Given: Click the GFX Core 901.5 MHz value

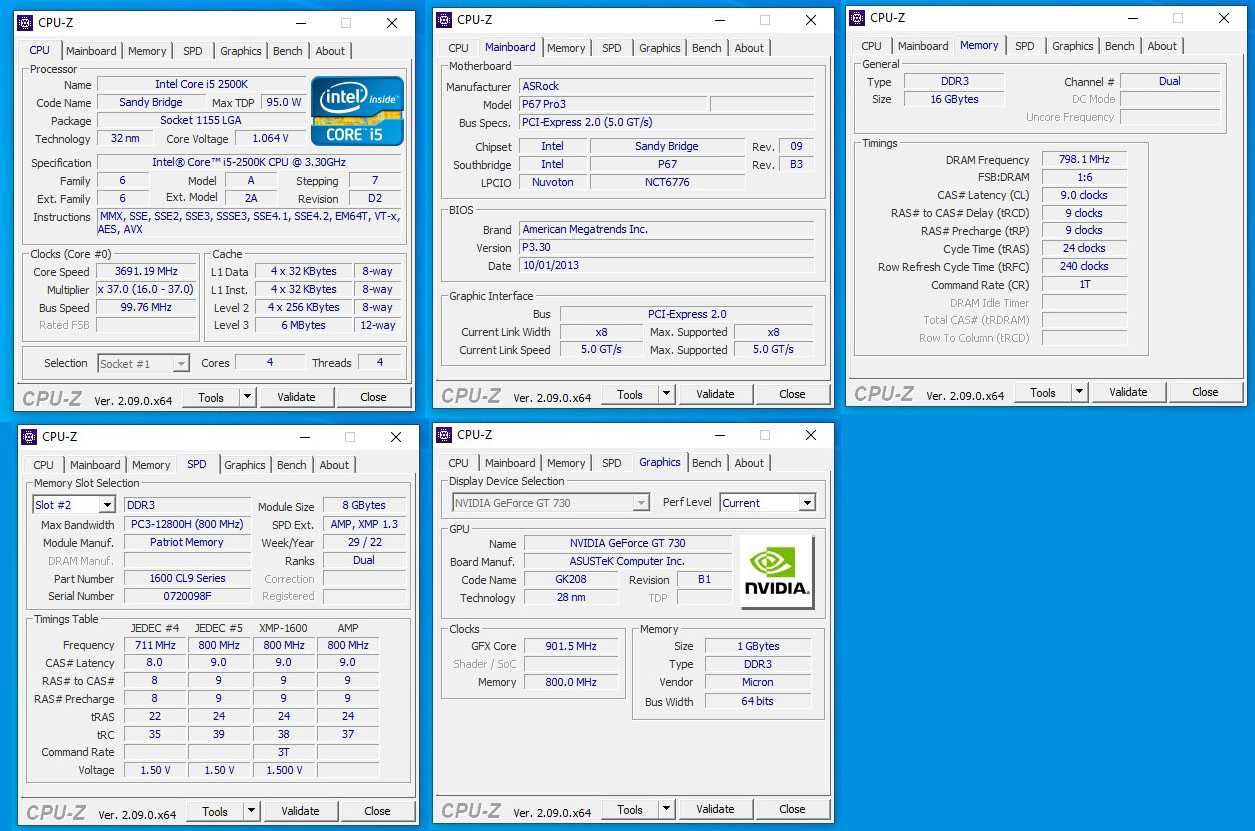Looking at the screenshot, I should click(x=569, y=646).
